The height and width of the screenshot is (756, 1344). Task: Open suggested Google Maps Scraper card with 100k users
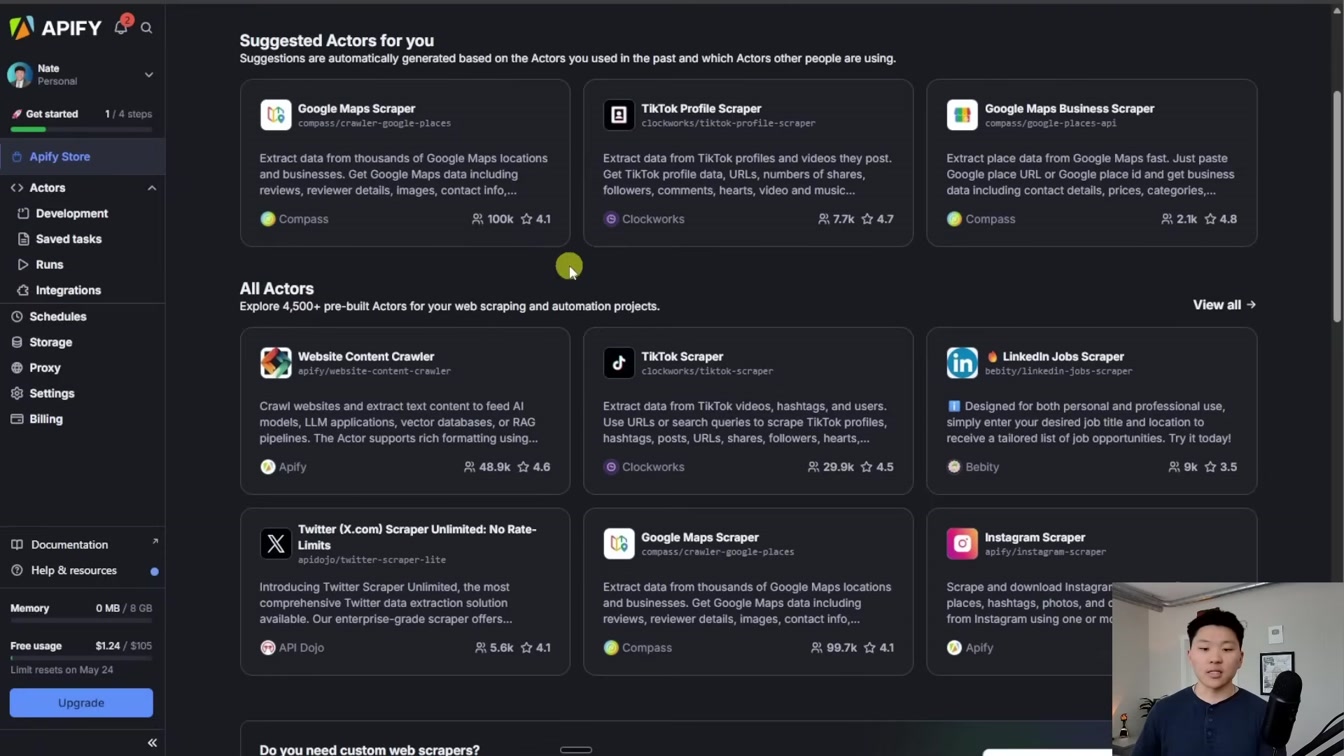click(x=405, y=163)
